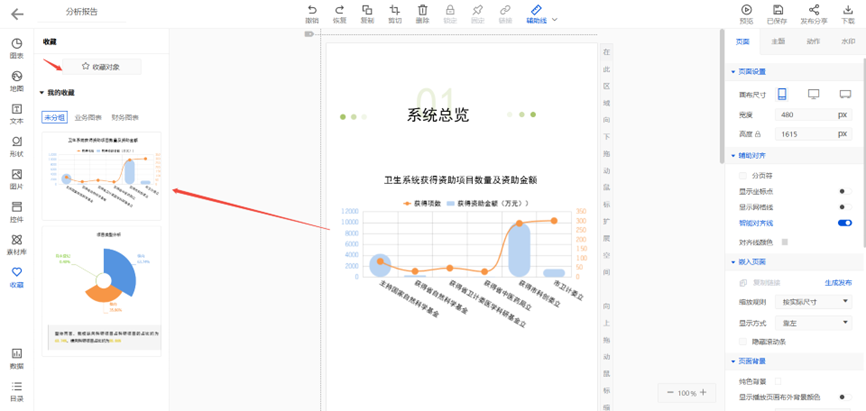Screen dimensions: 866x411
Task: Click the 生成发布 link
Action: (837, 283)
